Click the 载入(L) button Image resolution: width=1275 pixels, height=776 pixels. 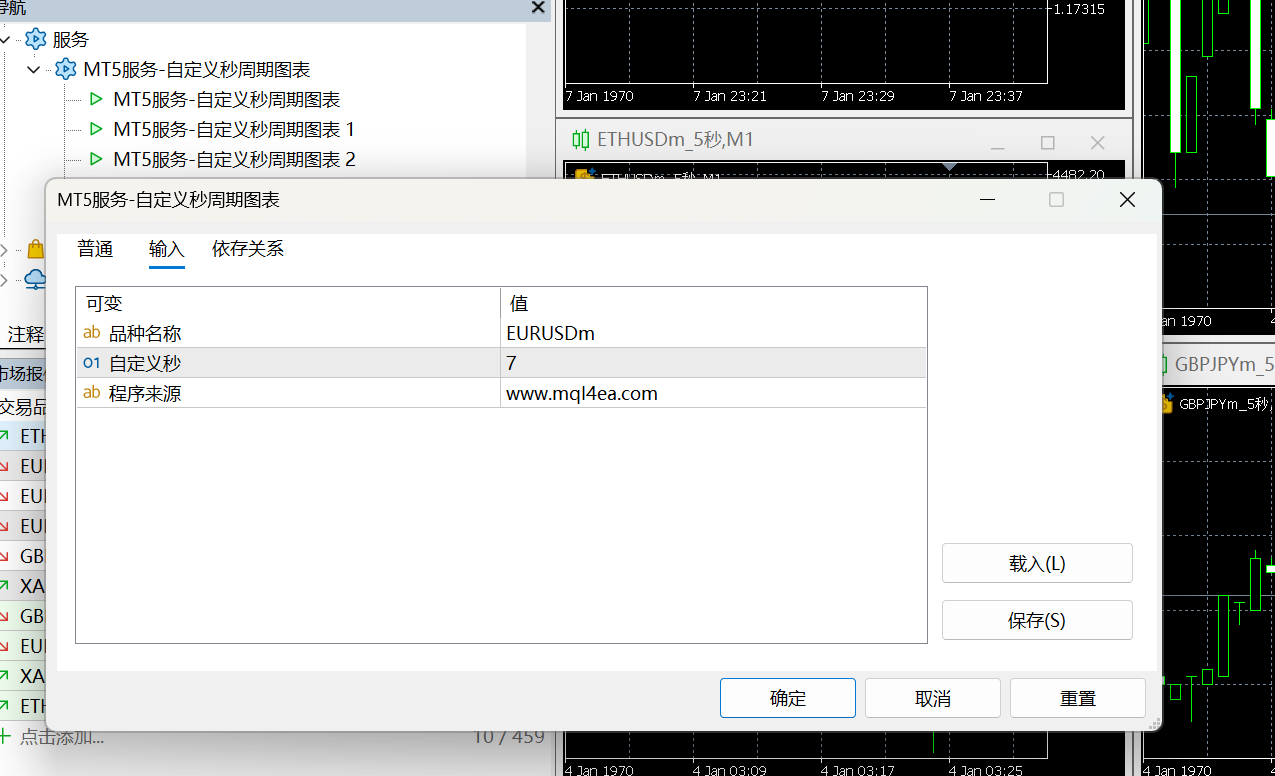click(x=1036, y=563)
